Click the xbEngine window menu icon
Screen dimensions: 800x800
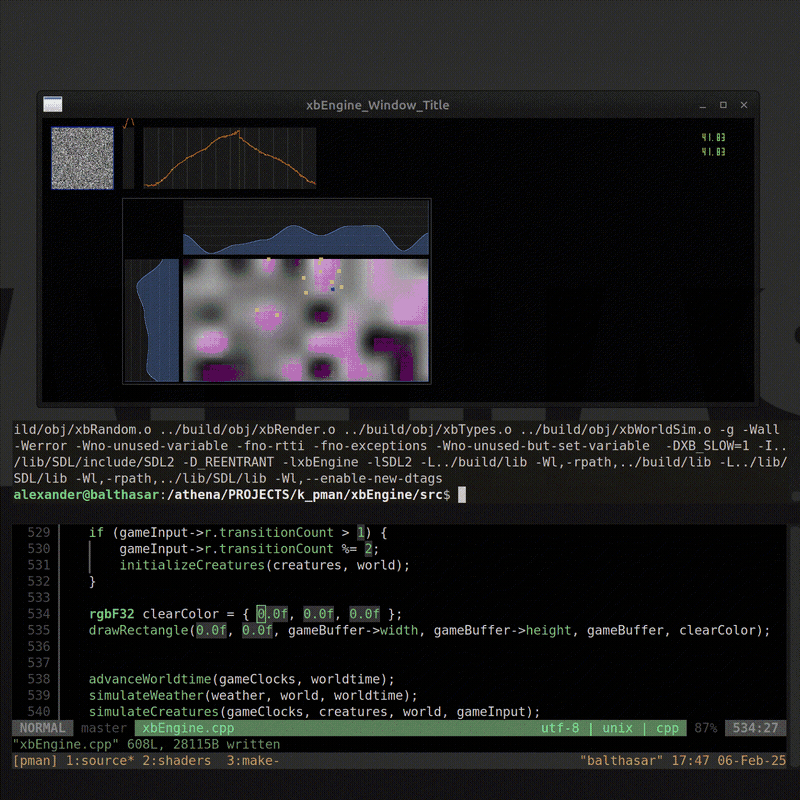click(53, 104)
